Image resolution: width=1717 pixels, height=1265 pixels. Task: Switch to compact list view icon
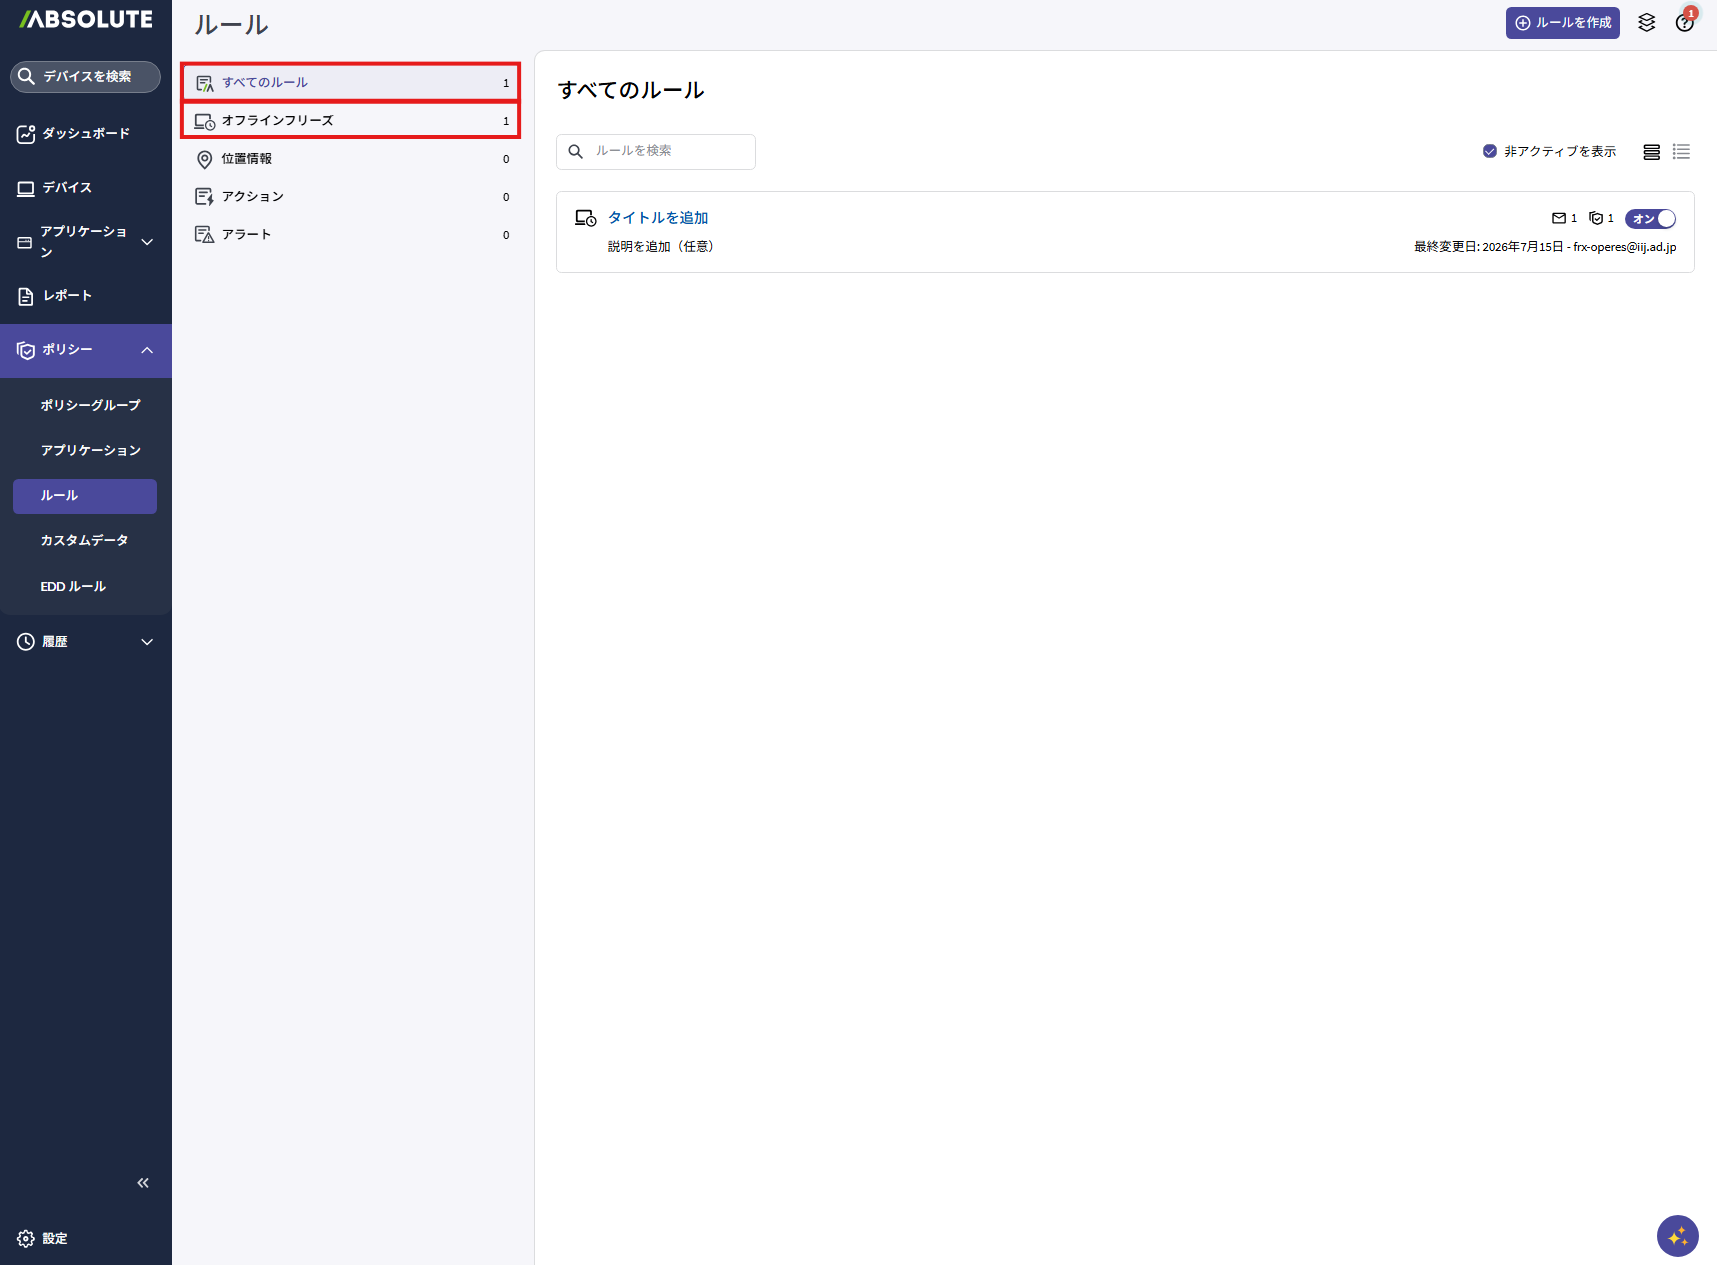point(1681,152)
